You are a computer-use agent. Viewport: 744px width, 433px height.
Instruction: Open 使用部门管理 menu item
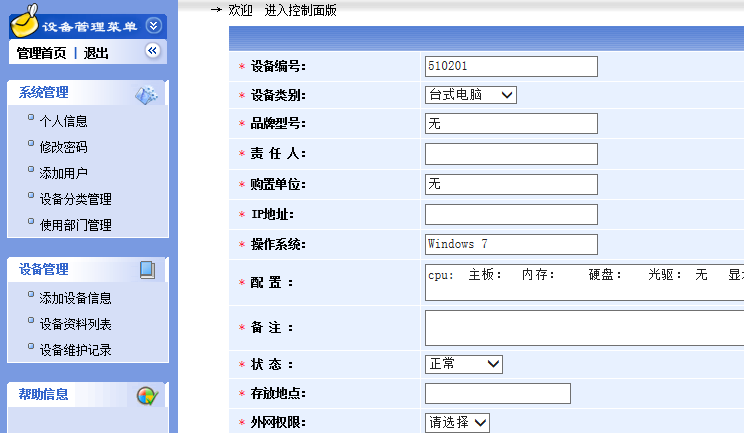75,225
